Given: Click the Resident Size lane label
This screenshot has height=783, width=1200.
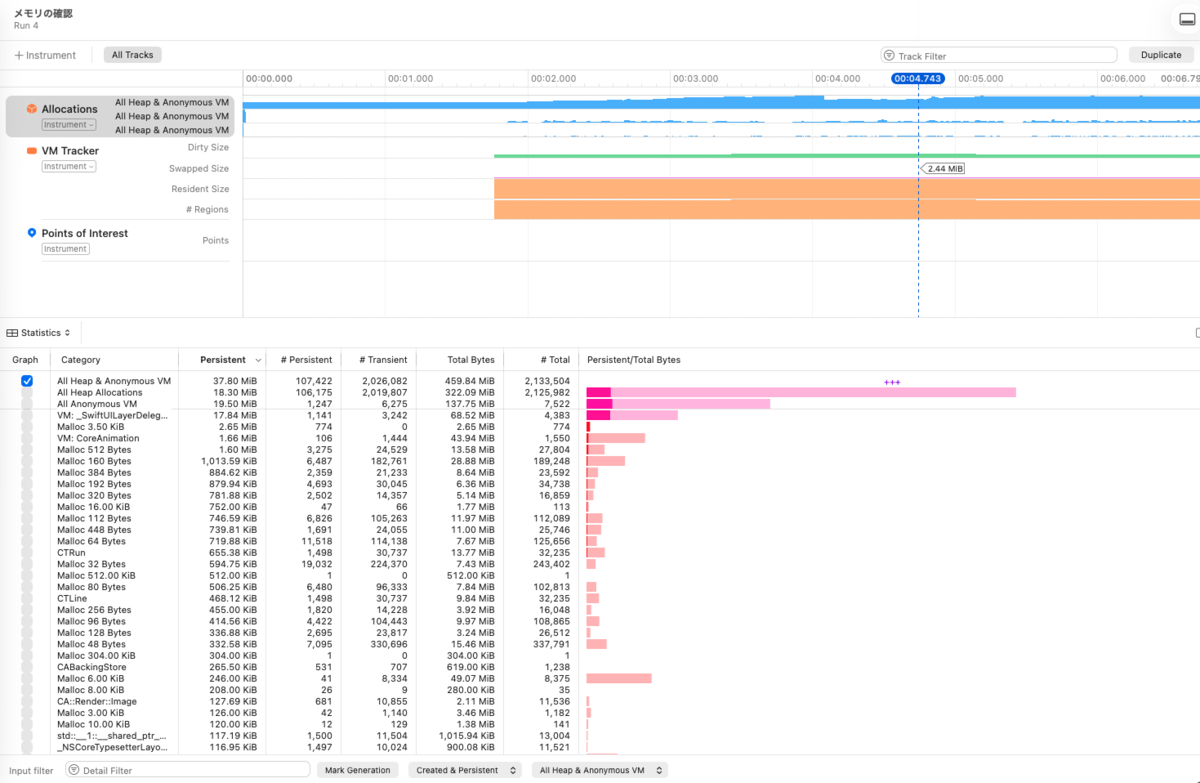Looking at the screenshot, I should pyautogui.click(x=200, y=189).
